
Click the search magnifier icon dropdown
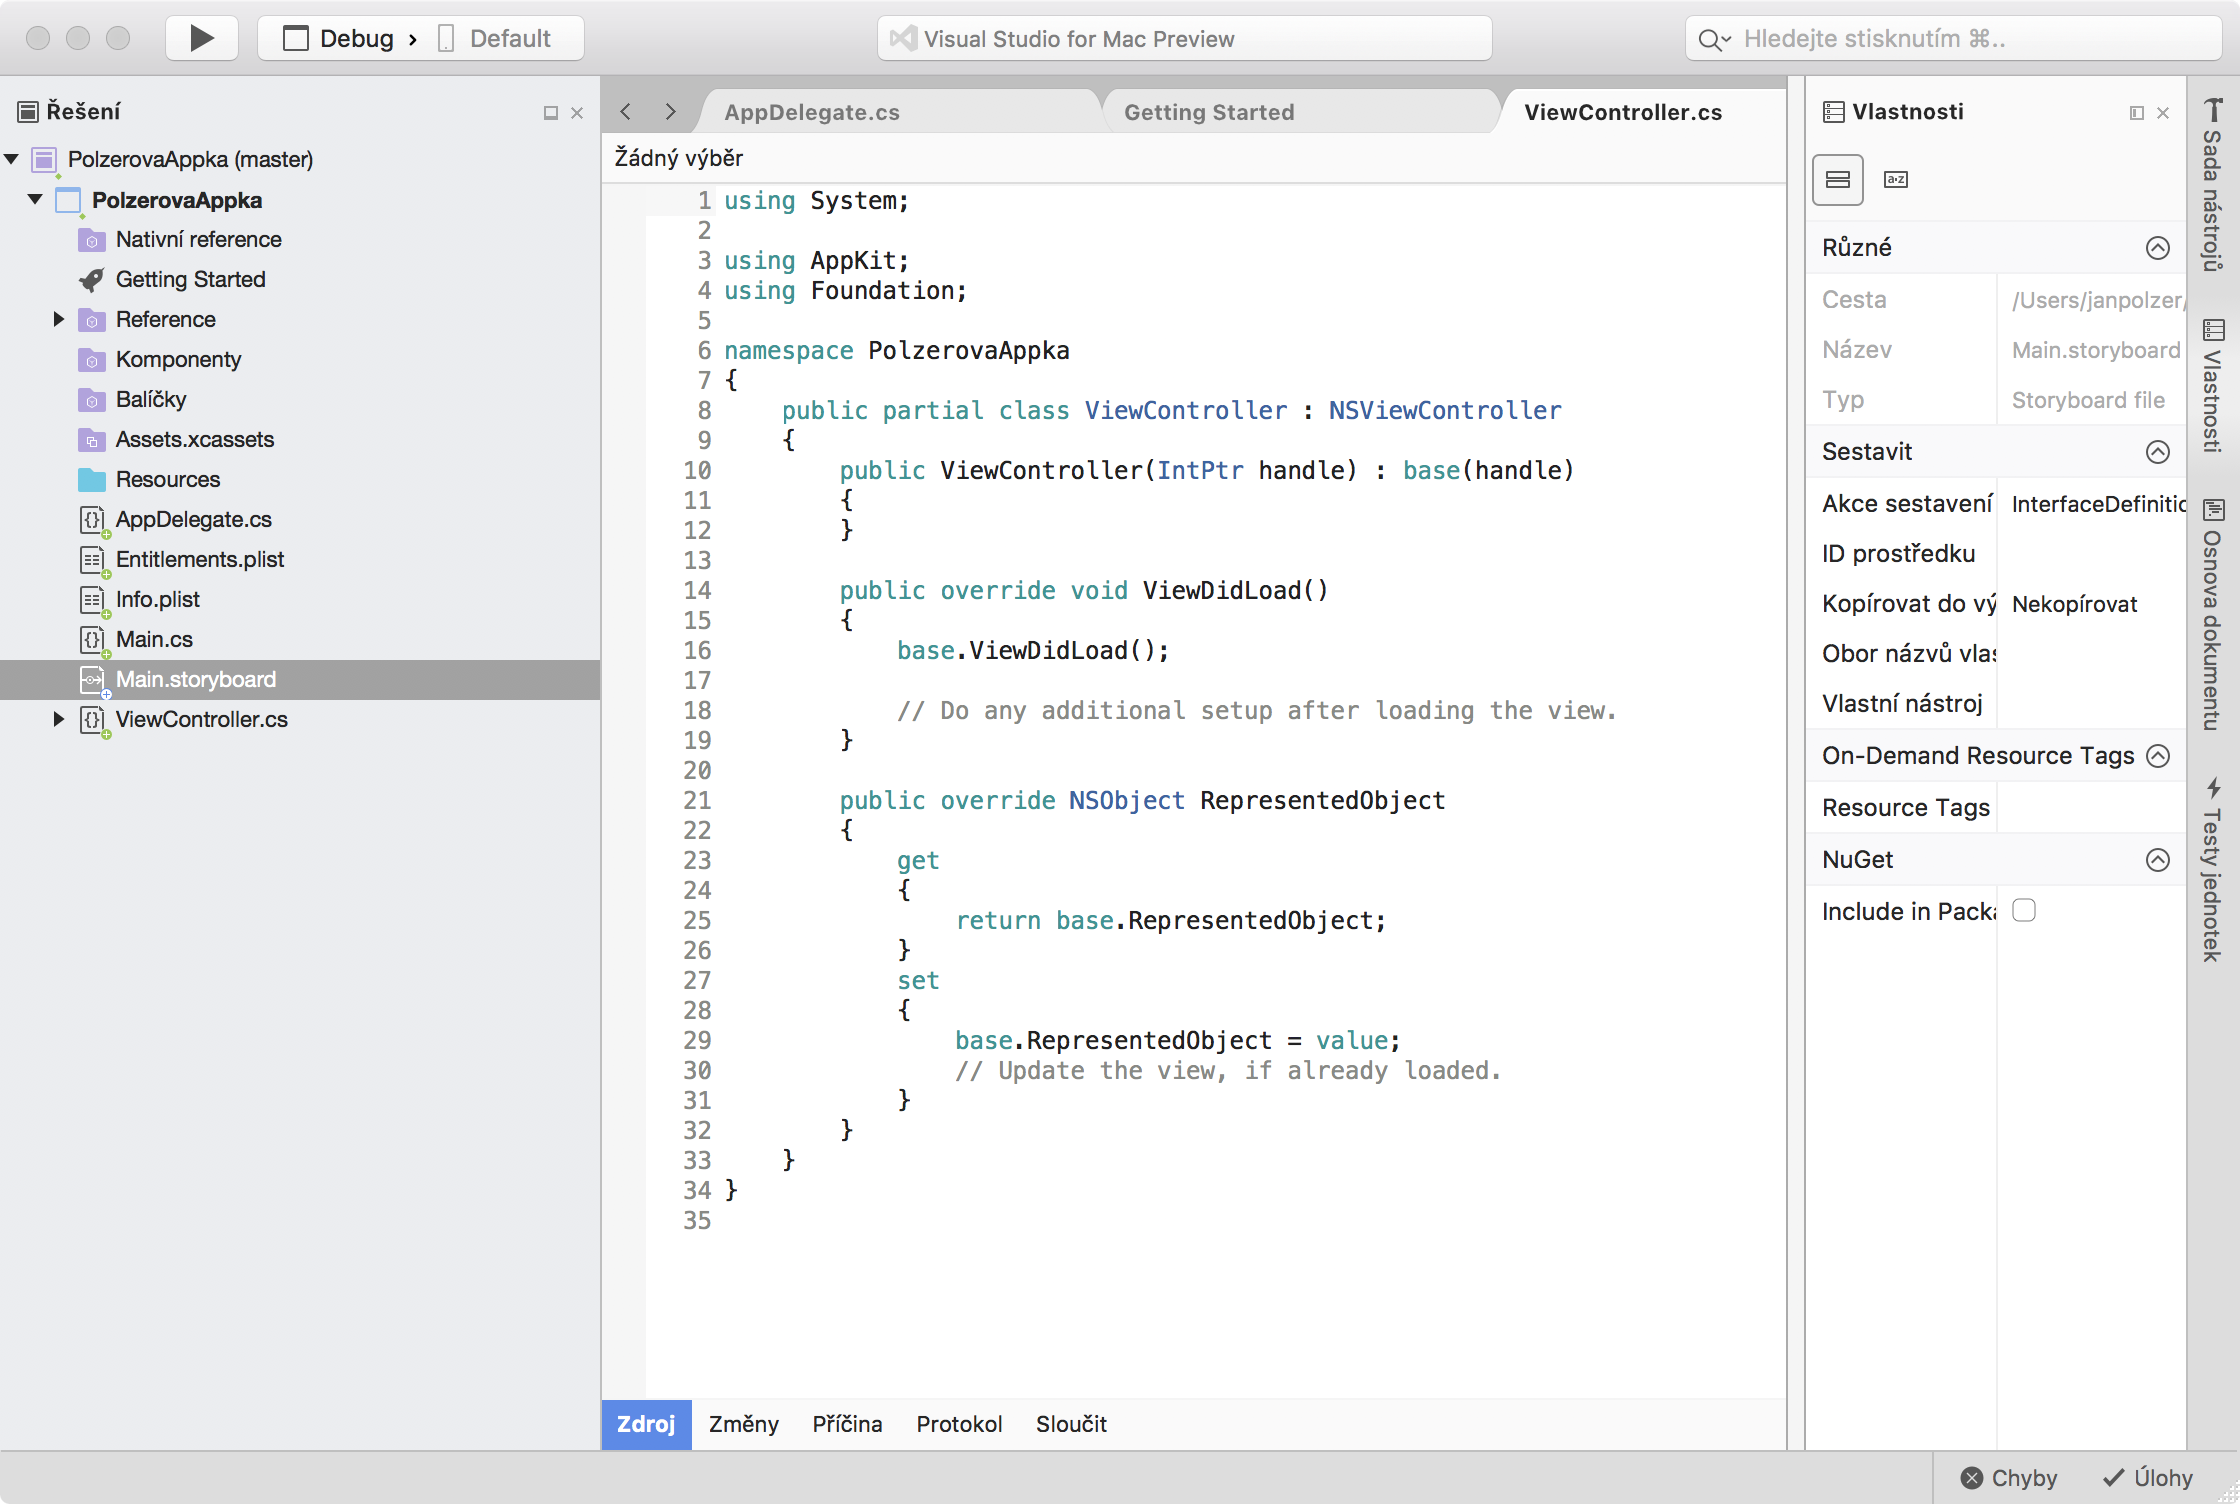(1714, 40)
